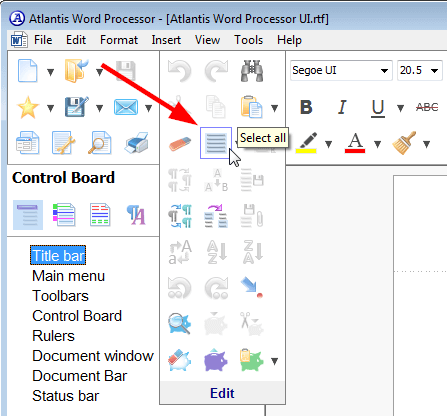The height and width of the screenshot is (416, 447).
Task: Go to the Control Board heading in list
Action: point(77,316)
